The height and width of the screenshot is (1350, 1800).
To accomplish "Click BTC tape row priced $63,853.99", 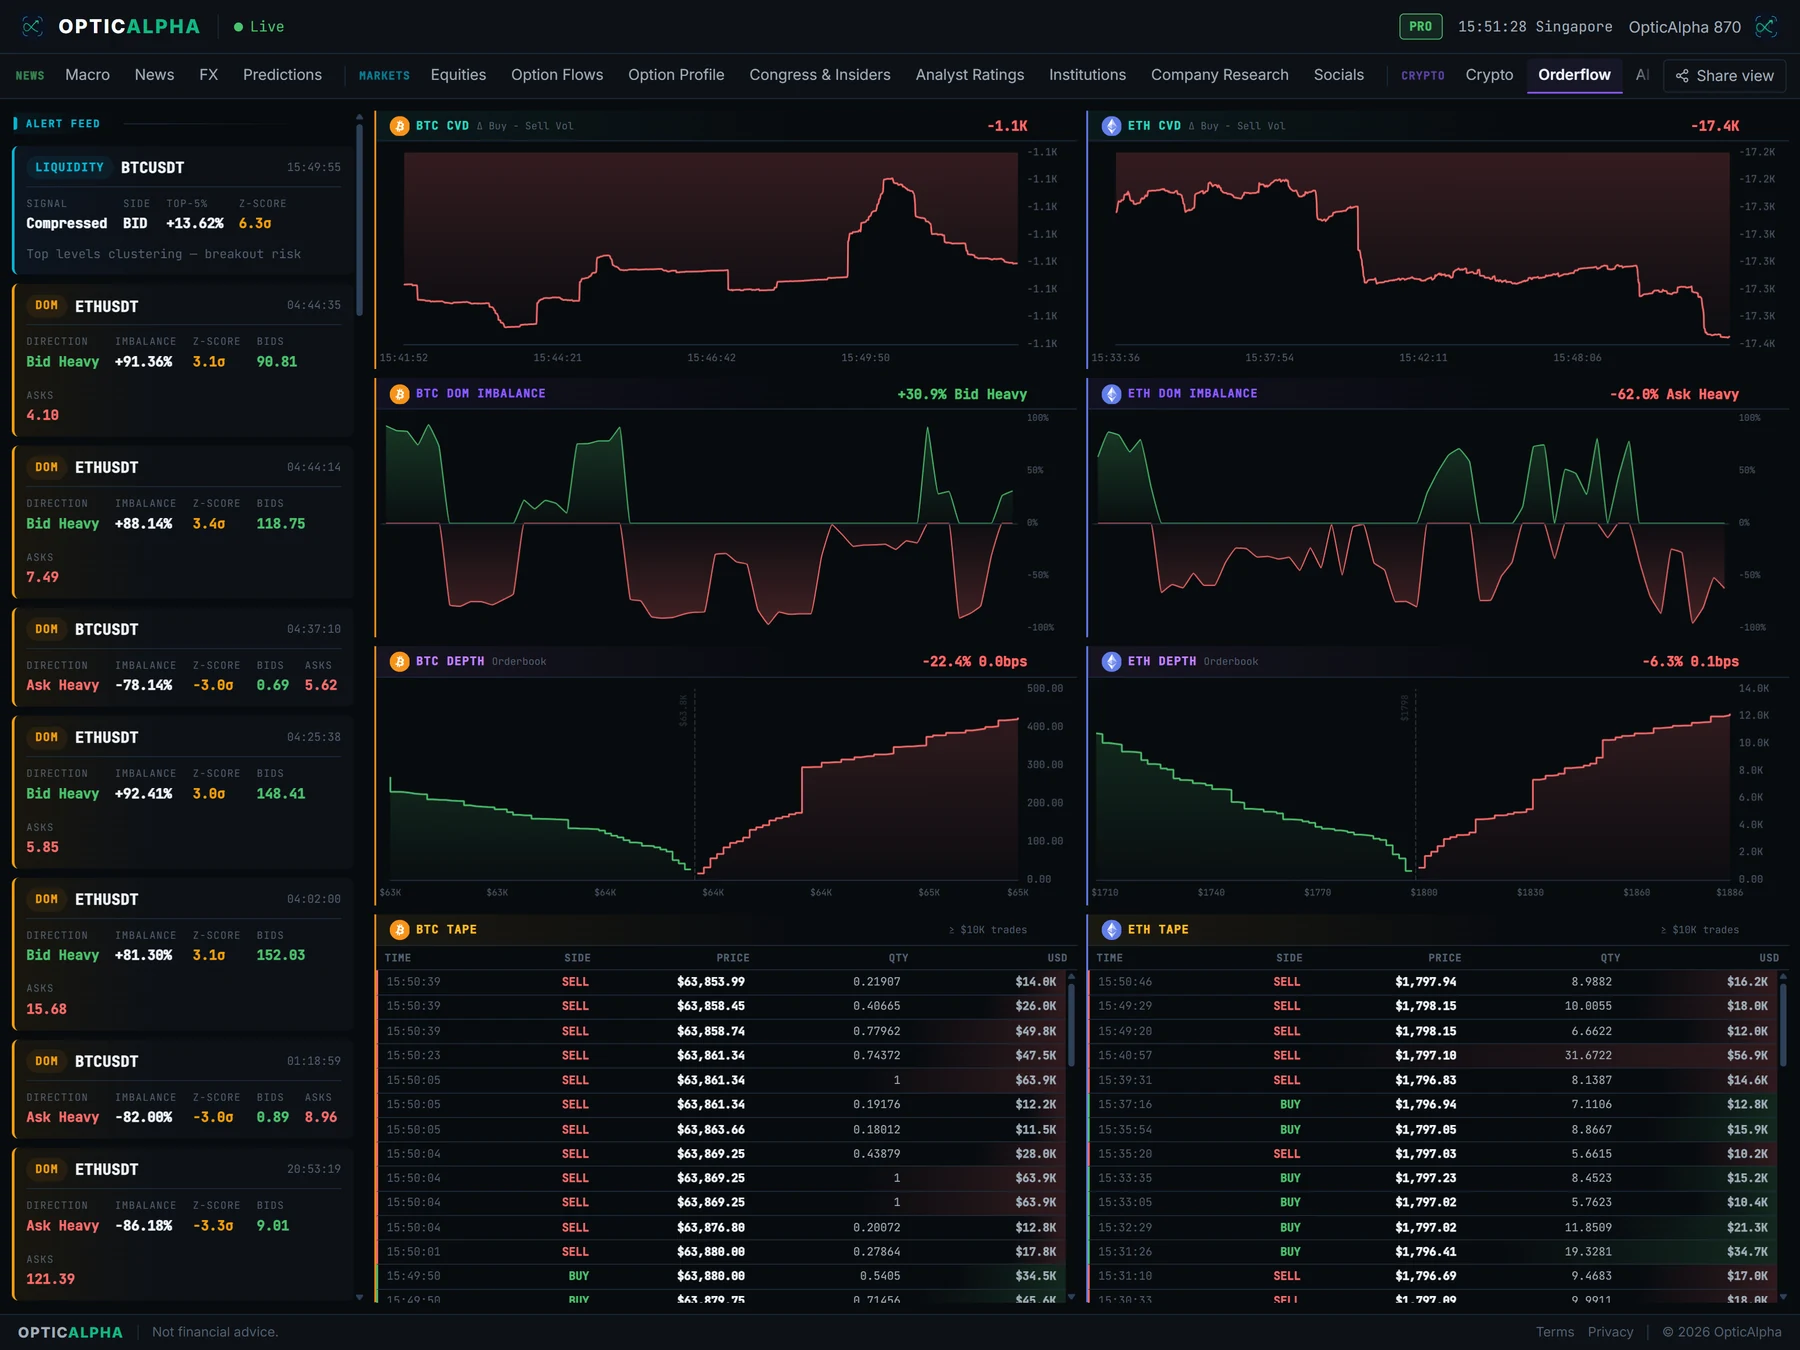I will point(722,982).
